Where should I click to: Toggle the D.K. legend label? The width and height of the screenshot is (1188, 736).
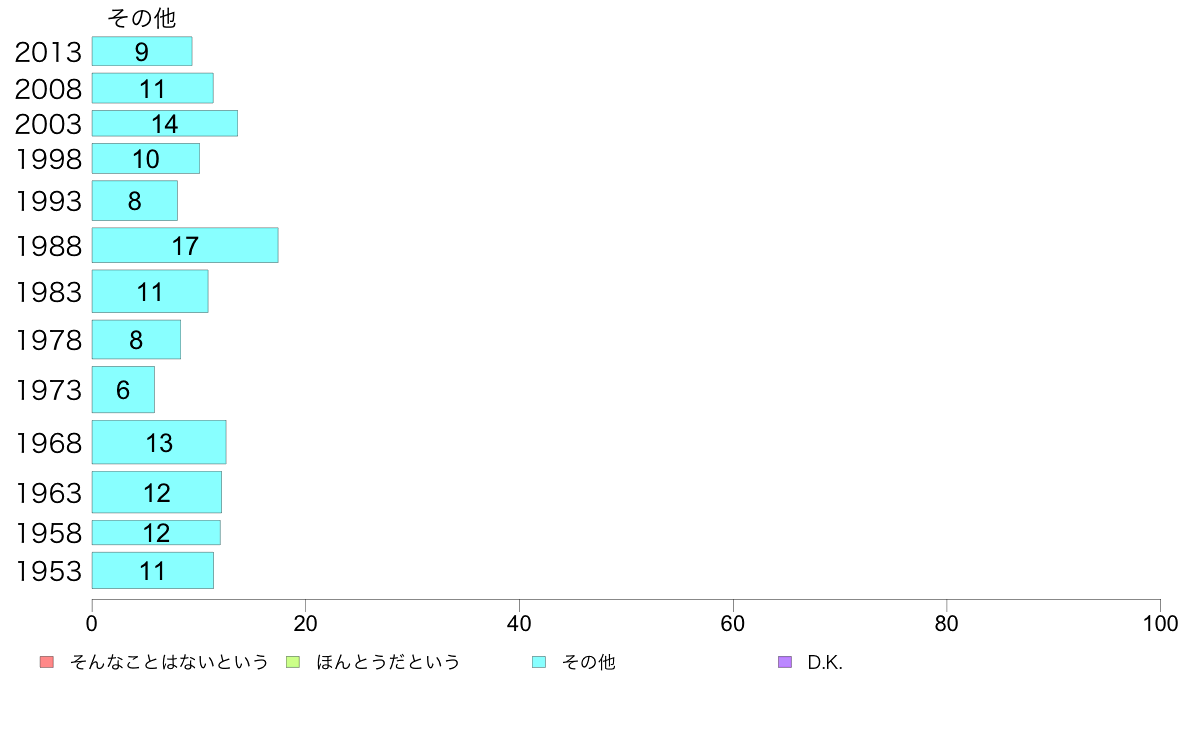coord(825,662)
